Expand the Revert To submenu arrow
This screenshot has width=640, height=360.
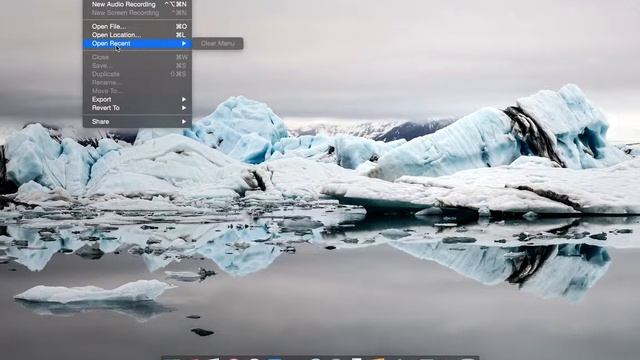click(184, 108)
